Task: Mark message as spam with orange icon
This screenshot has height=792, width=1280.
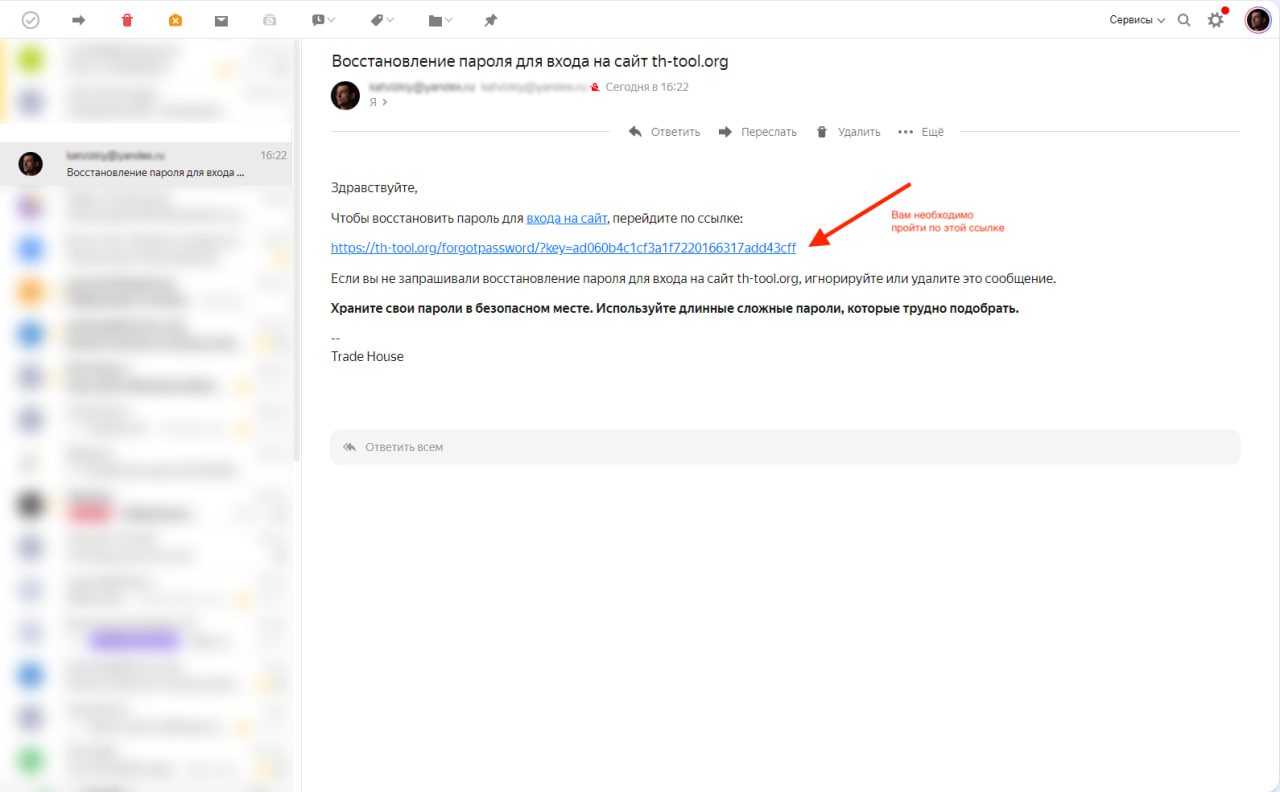Action: [x=175, y=20]
